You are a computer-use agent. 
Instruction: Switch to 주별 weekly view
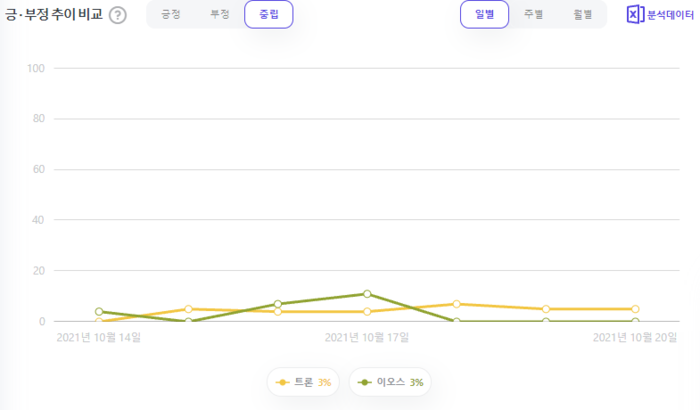click(x=533, y=14)
